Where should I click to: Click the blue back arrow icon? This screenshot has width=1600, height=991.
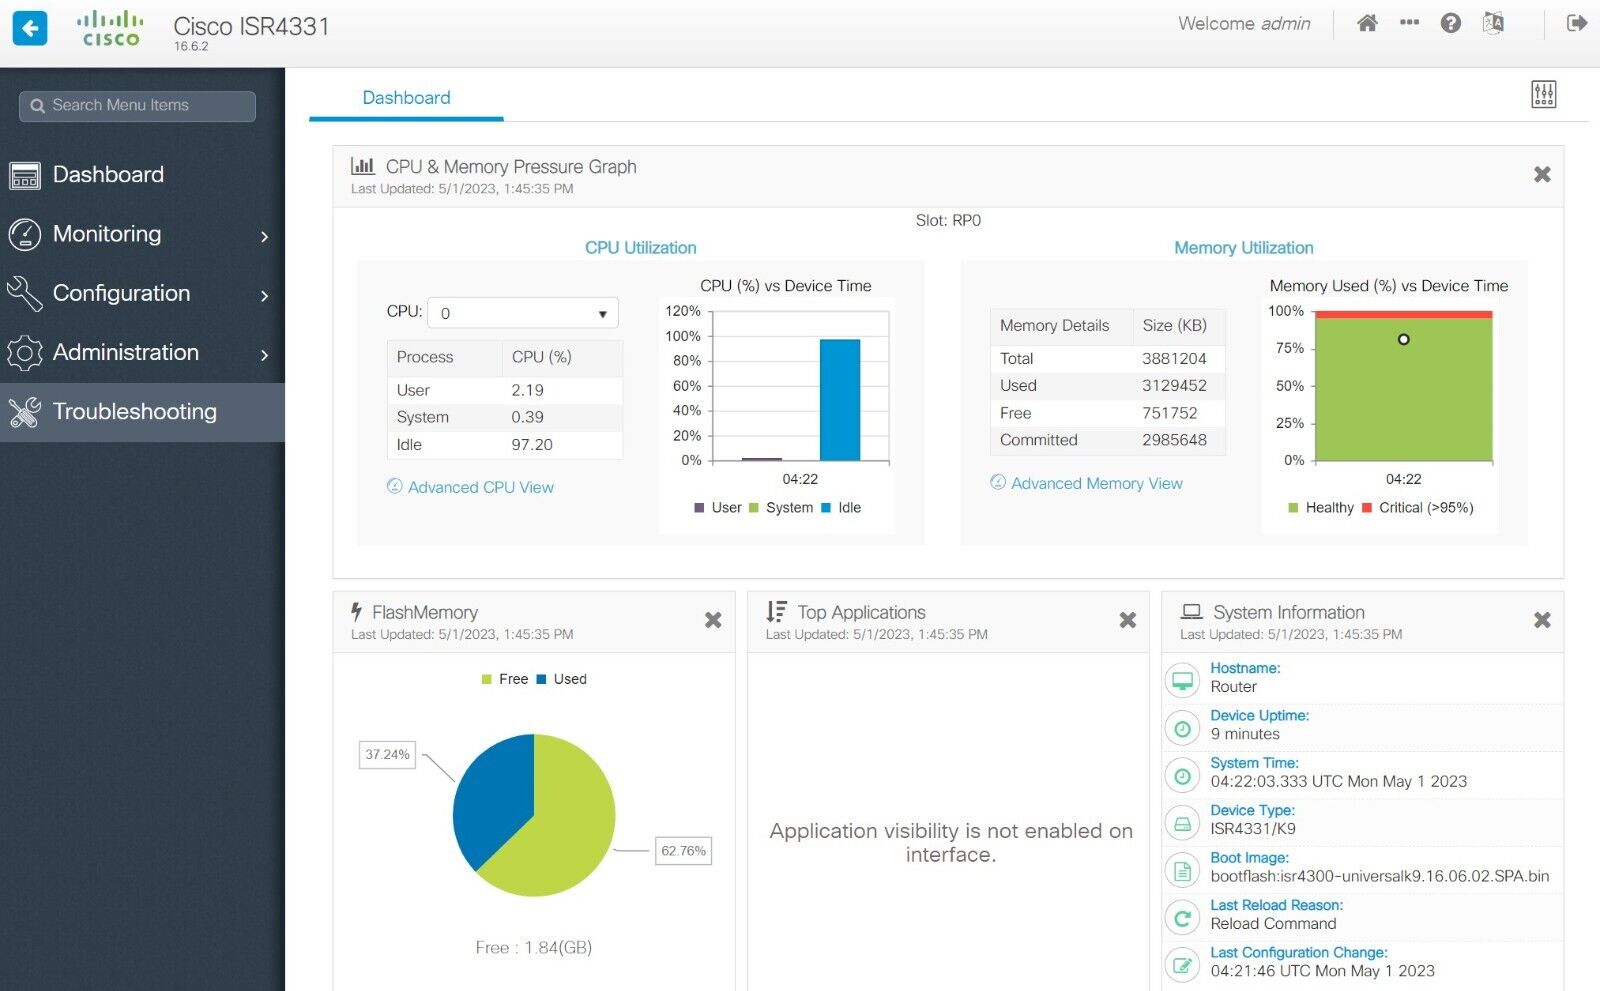click(x=30, y=28)
